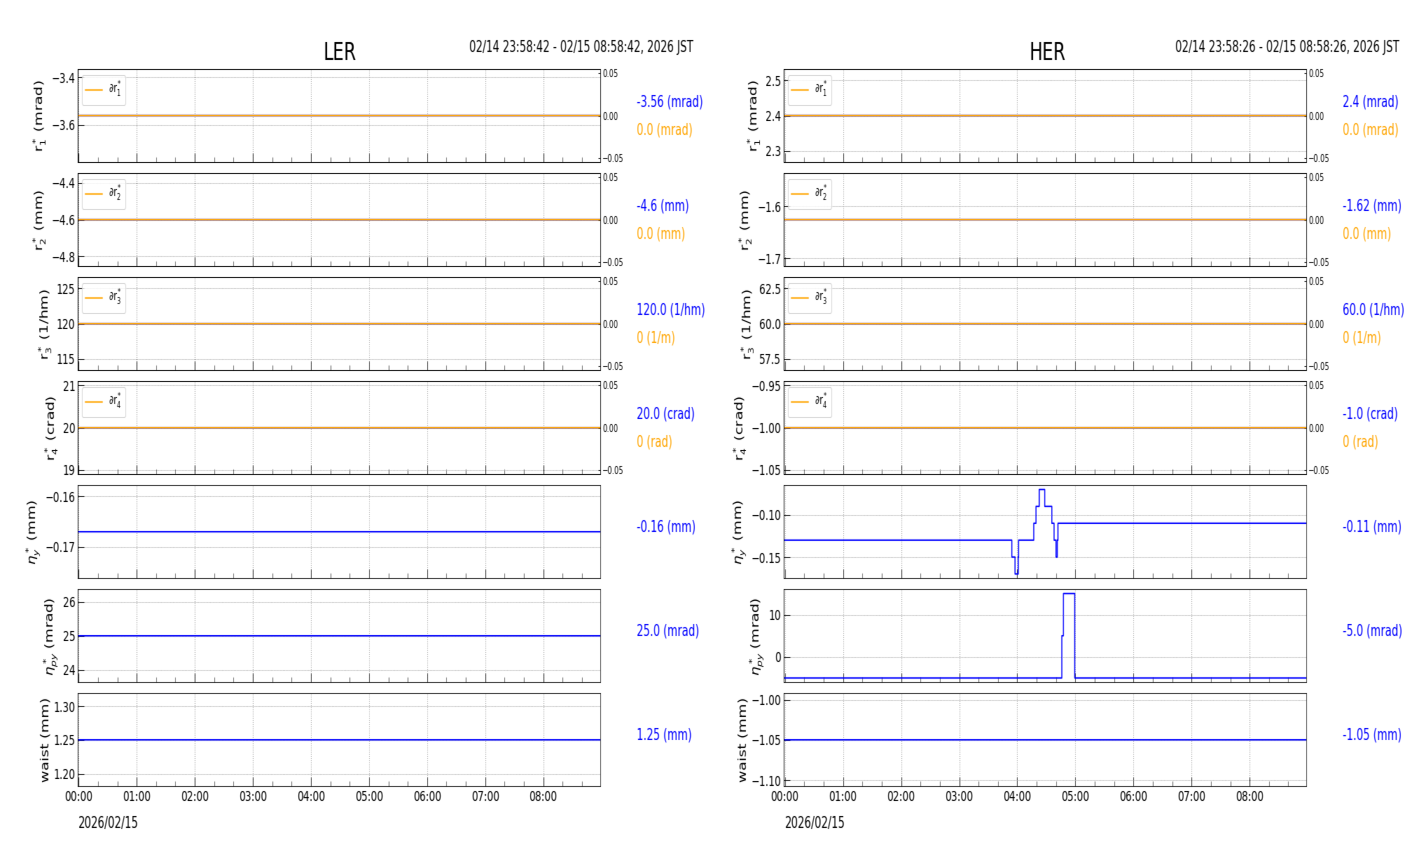Screen dimensions: 1412x864
Task: Click the 2026/02/15 date under the HER plots
Action: click(814, 823)
